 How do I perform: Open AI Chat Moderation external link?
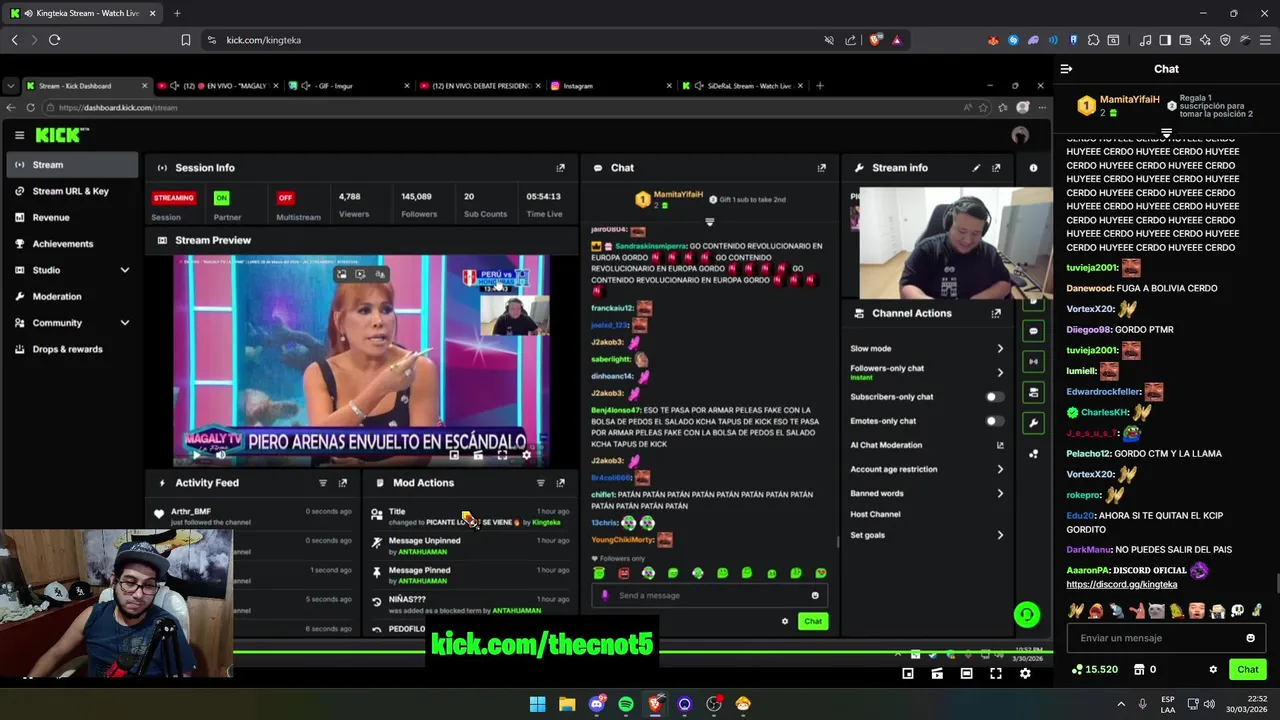(x=1000, y=445)
